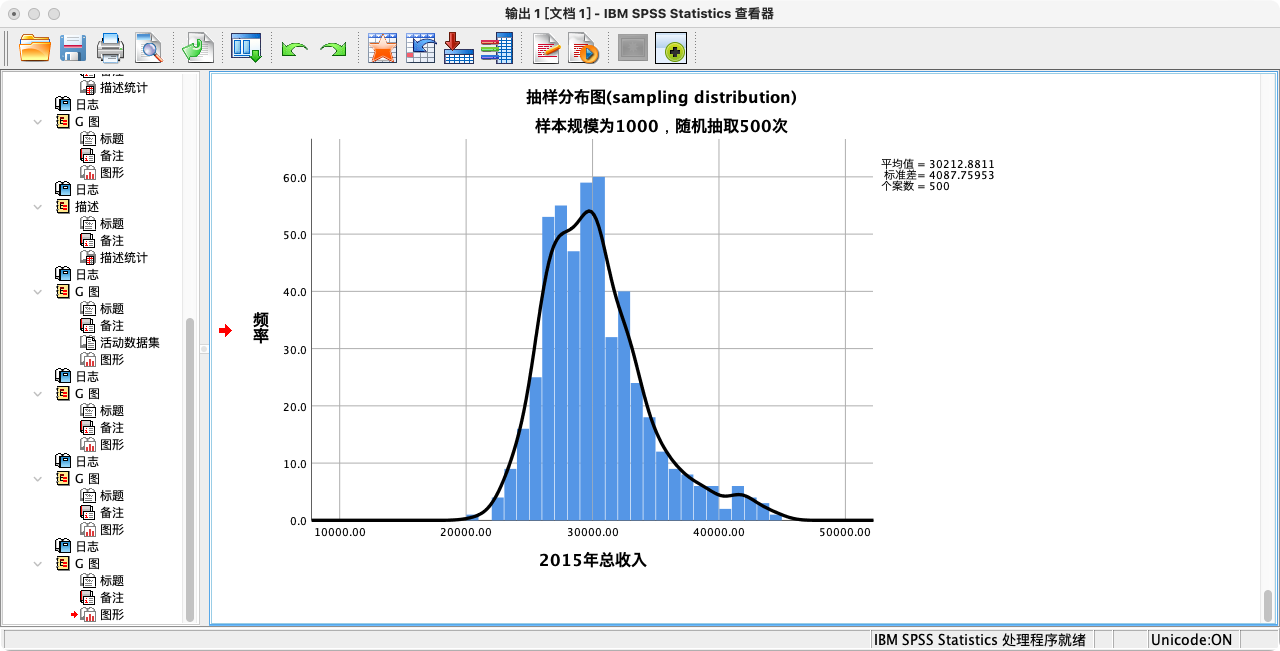1280x651 pixels.
Task: Go to Variable via red down-arrow icon
Action: [x=458, y=48]
